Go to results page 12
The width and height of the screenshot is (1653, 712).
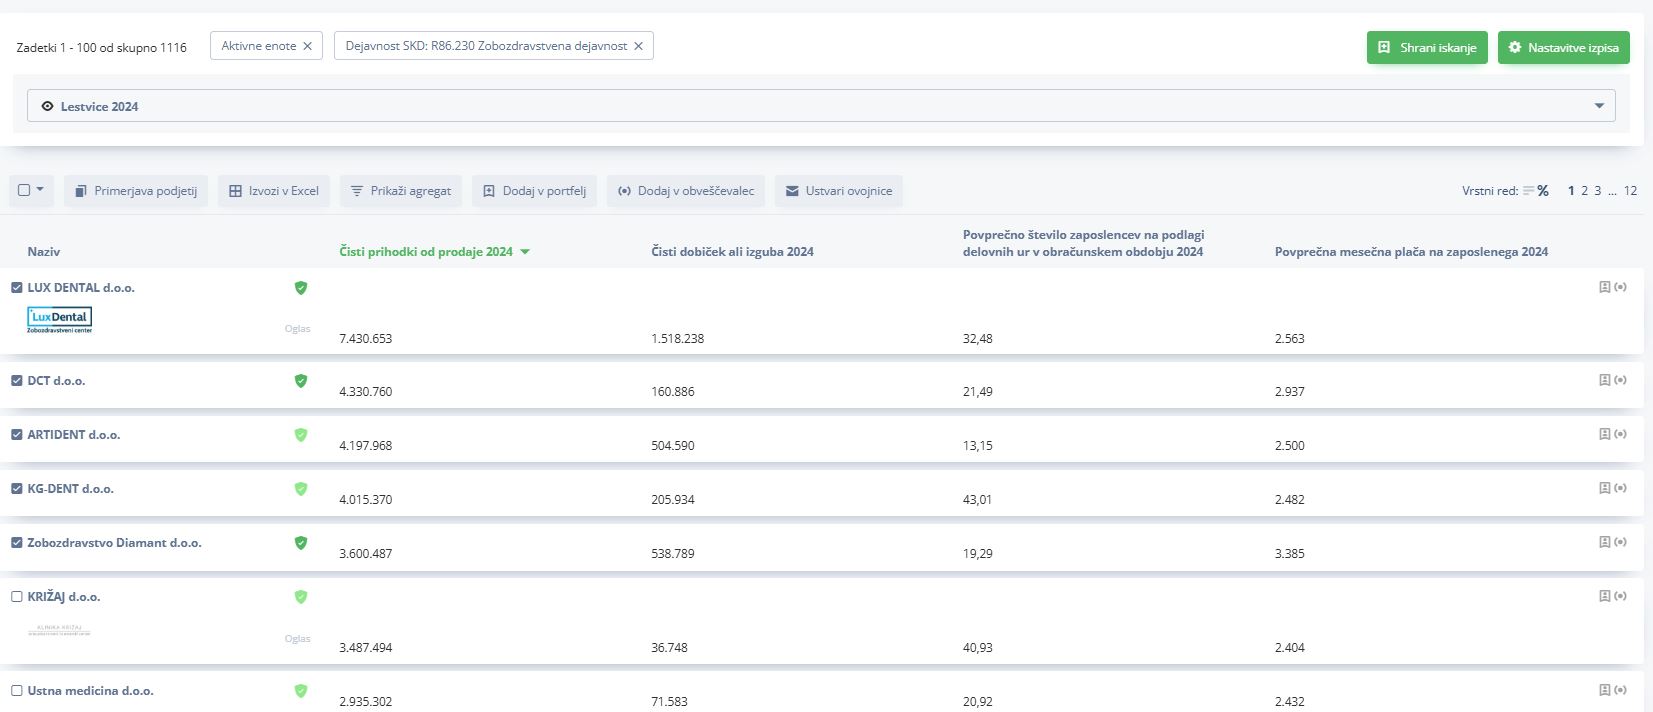(1630, 191)
